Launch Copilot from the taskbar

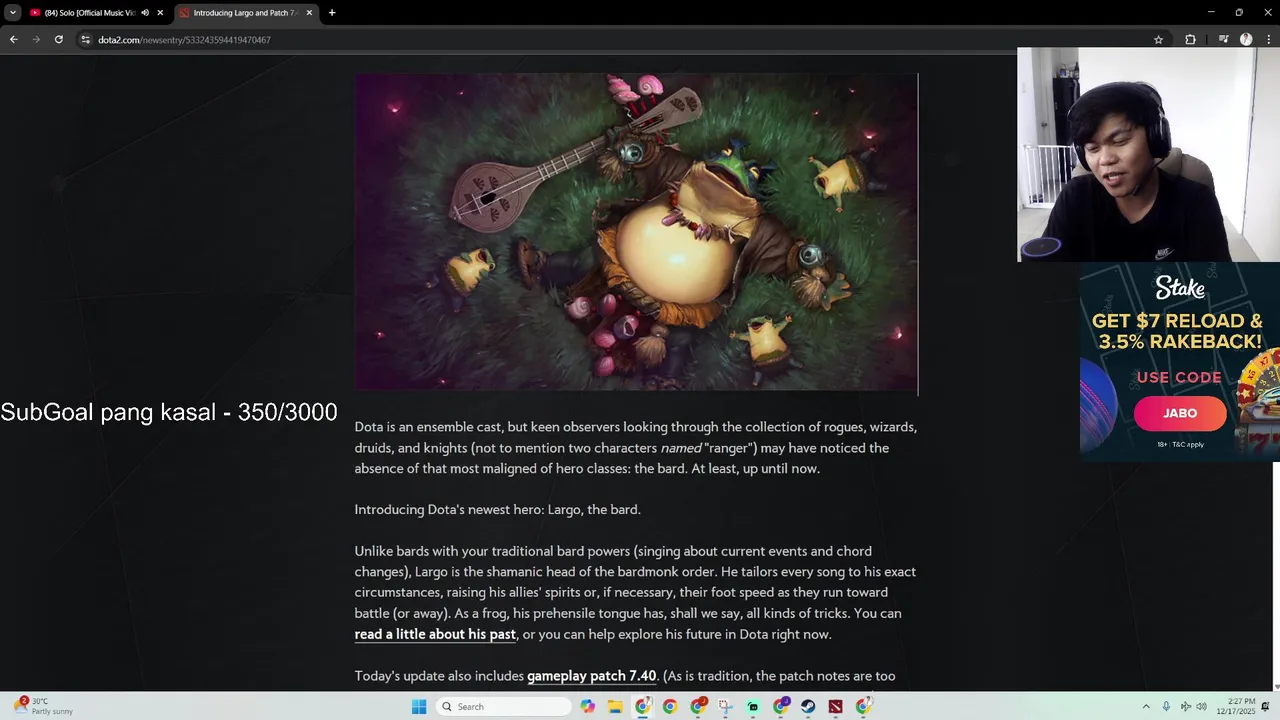(x=588, y=707)
